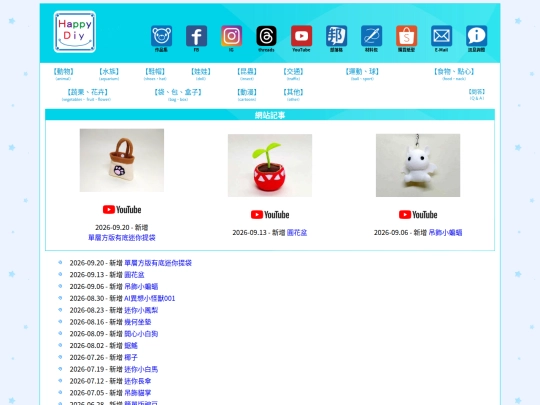Open the 2026-08.09 開心小白狗 link
The image size is (540, 405).
click(x=141, y=334)
